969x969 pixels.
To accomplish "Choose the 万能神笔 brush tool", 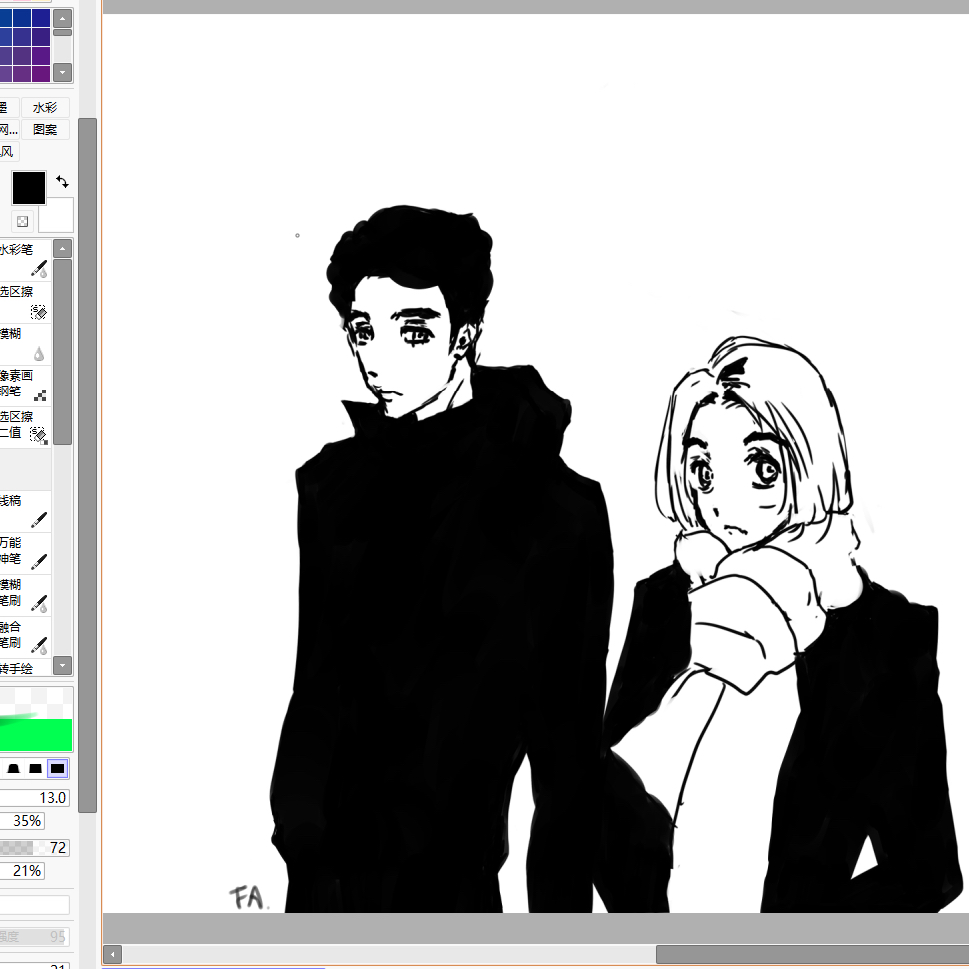I will click(24, 551).
